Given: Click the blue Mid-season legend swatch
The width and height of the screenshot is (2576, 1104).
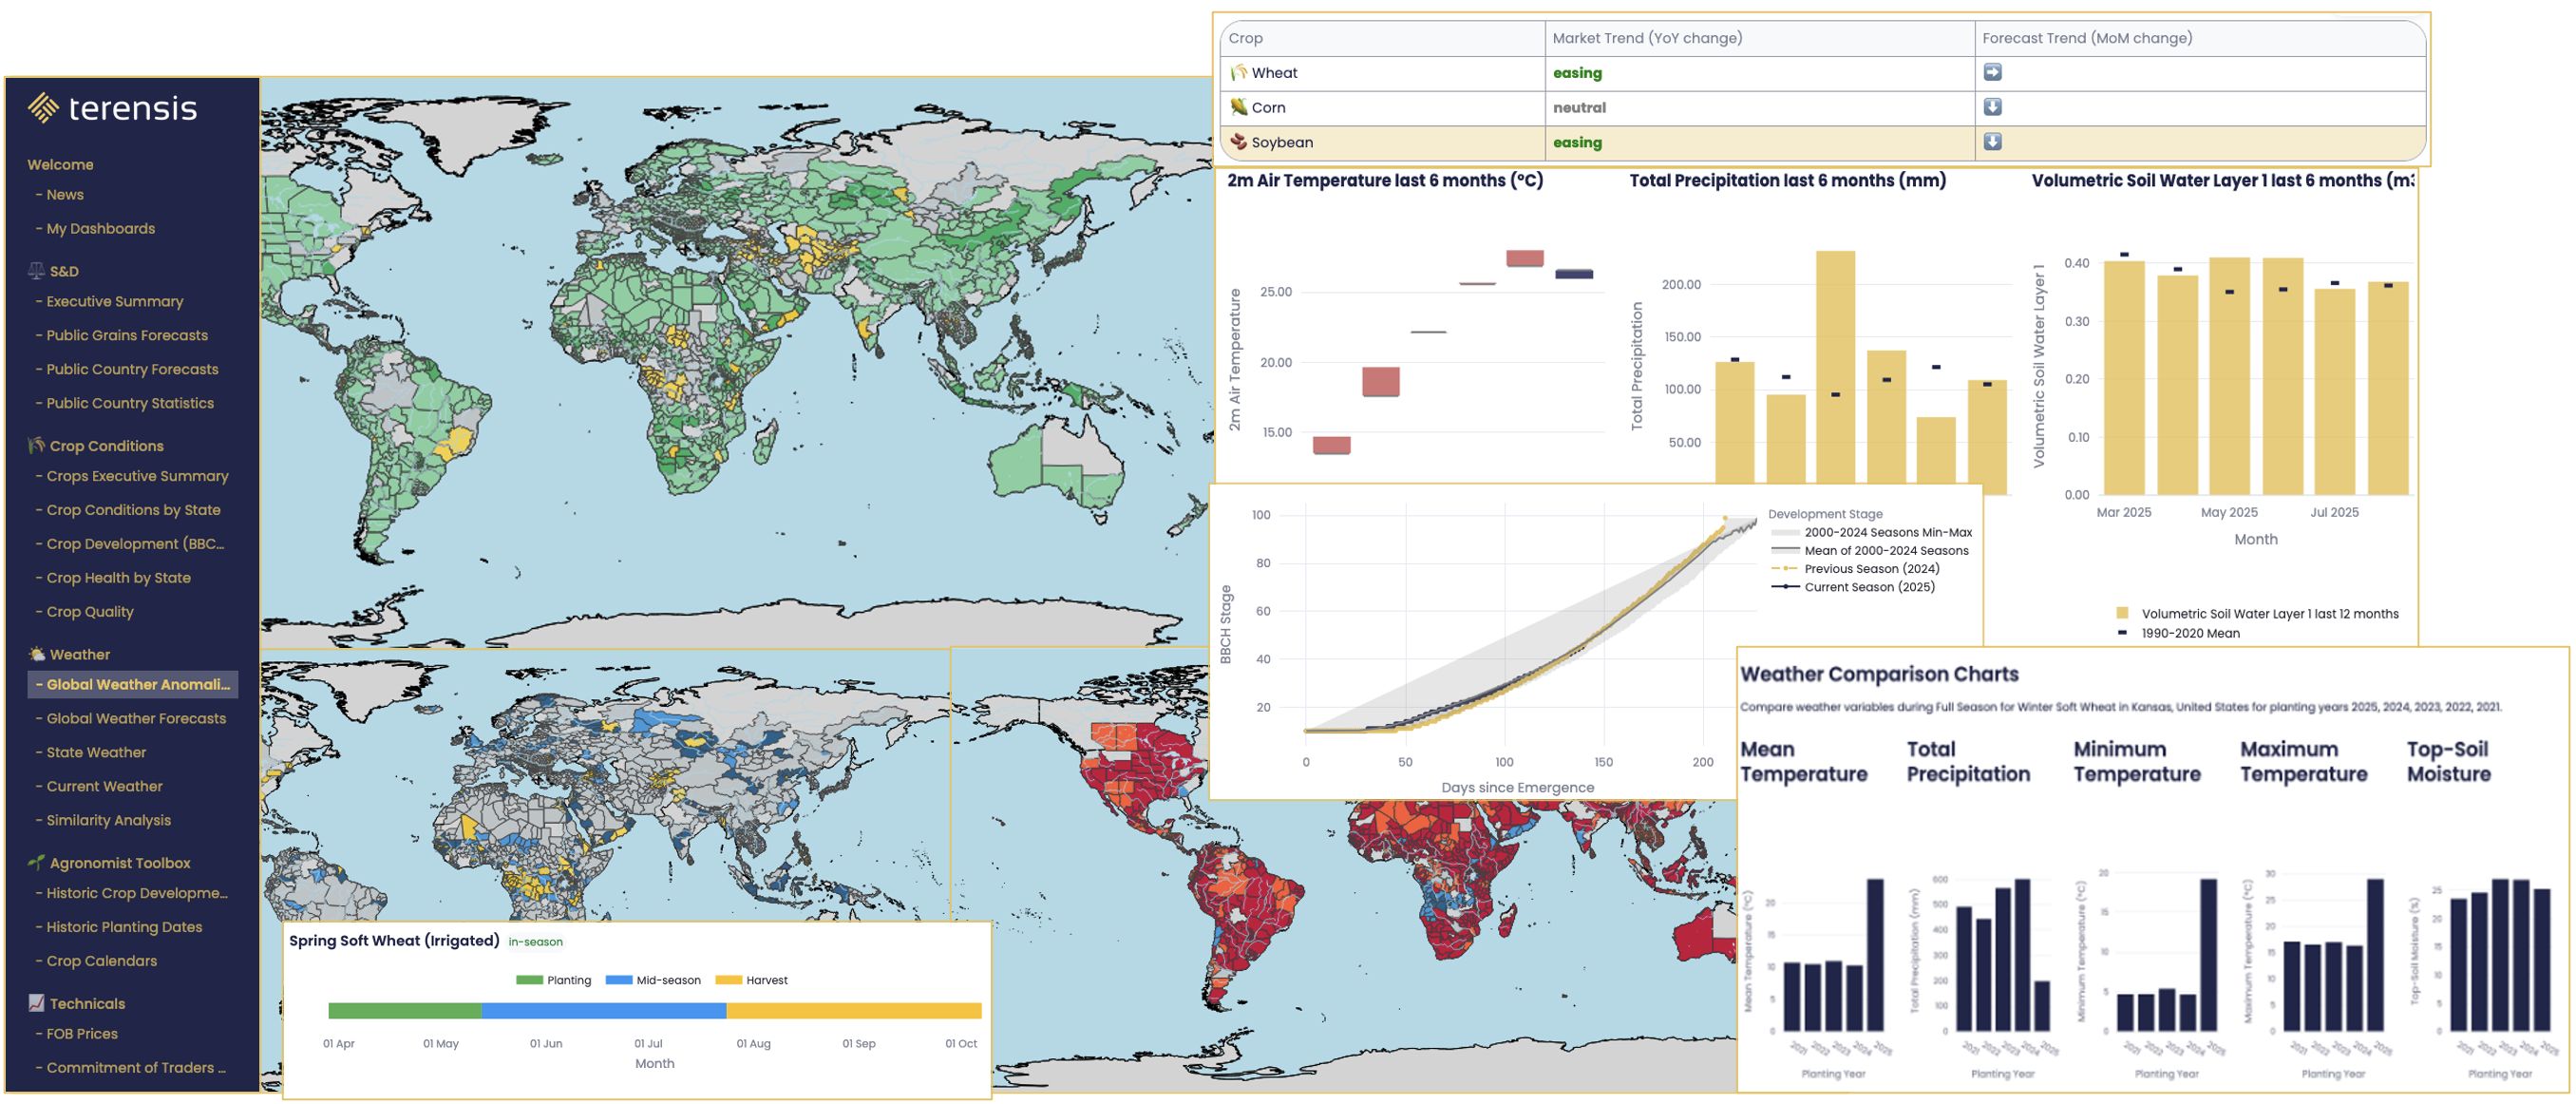Looking at the screenshot, I should pyautogui.click(x=619, y=980).
